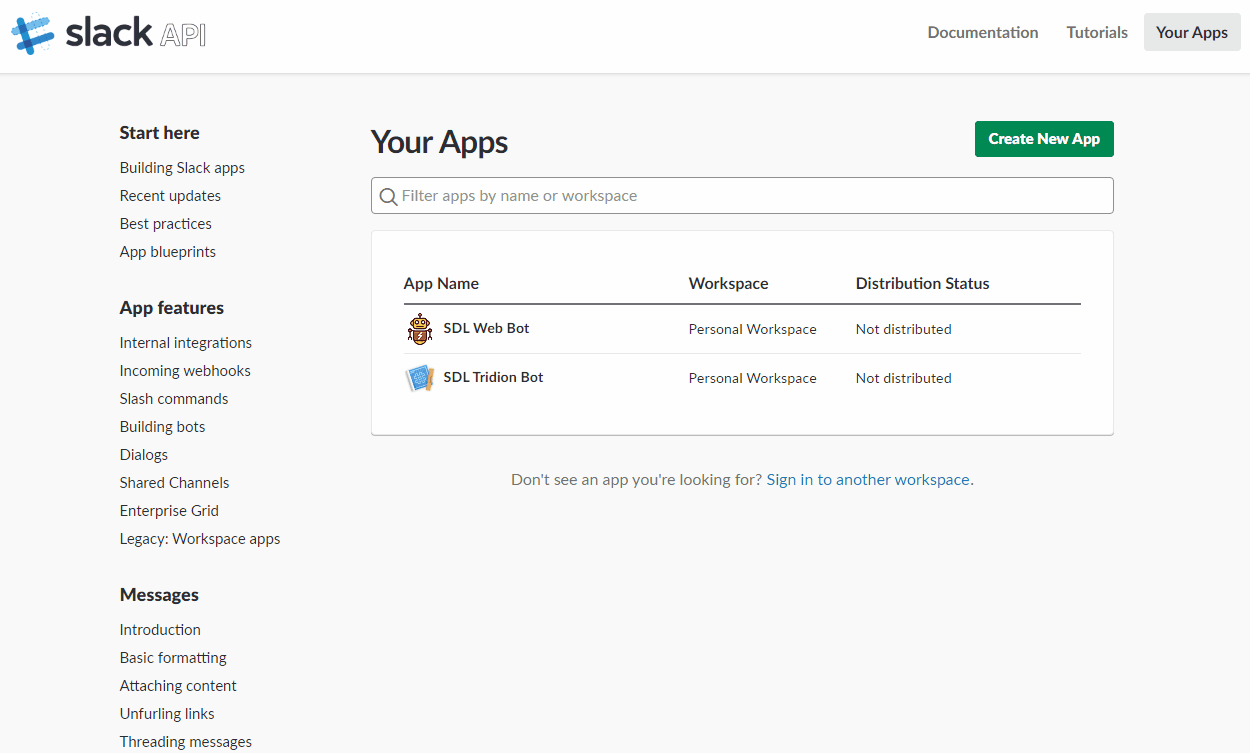The height and width of the screenshot is (753, 1250).
Task: Open Messages Introduction link
Action: (160, 630)
